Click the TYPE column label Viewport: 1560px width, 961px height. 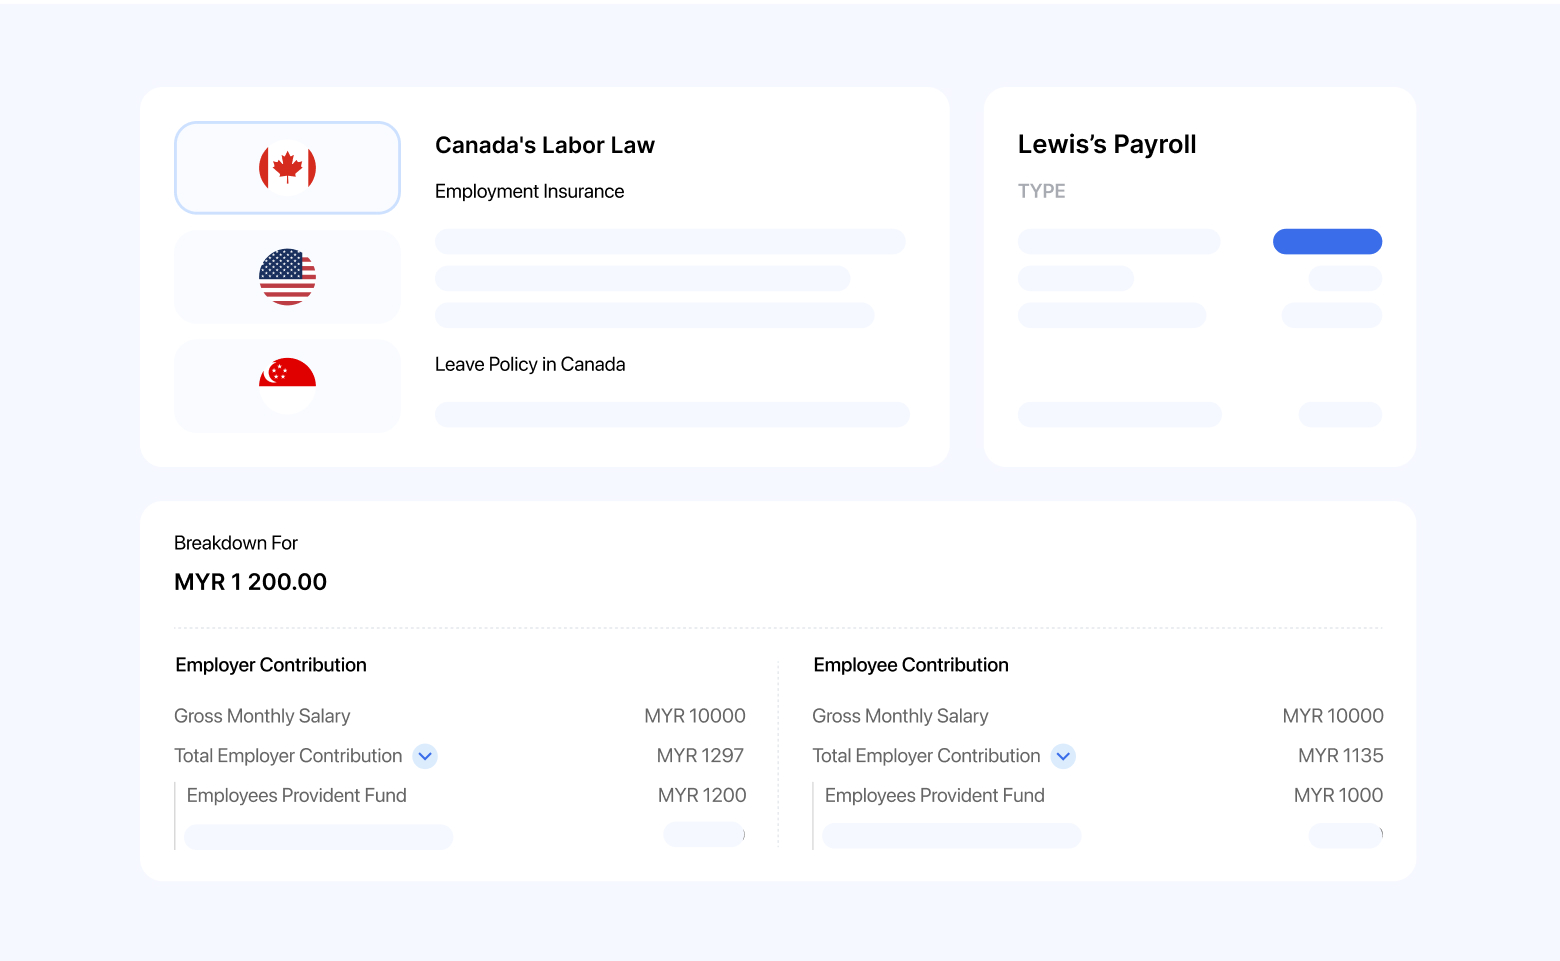pos(1041,192)
